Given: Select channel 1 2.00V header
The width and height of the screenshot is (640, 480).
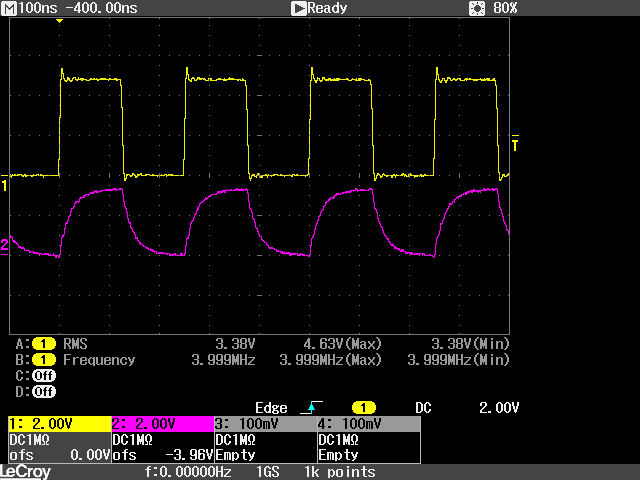Looking at the screenshot, I should pyautogui.click(x=60, y=424).
